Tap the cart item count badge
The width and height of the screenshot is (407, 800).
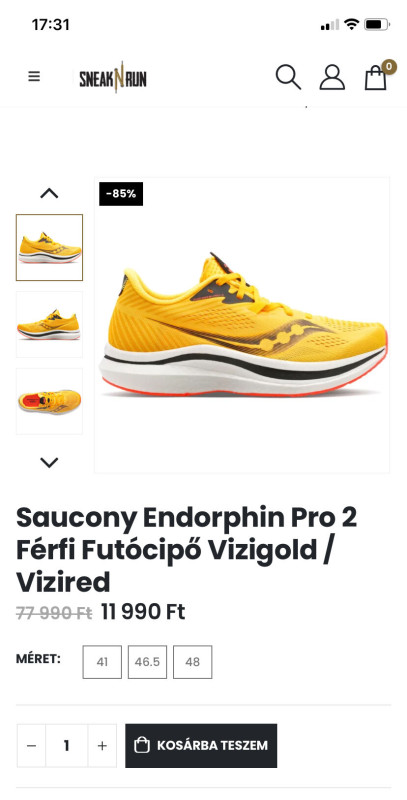tap(389, 66)
